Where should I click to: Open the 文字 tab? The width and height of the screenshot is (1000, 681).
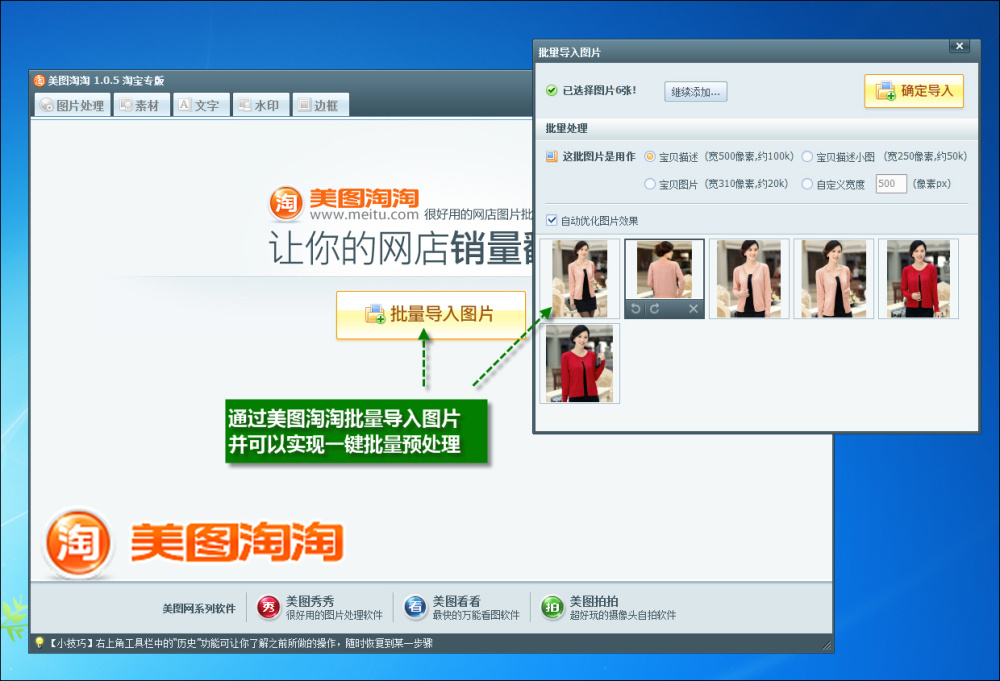(200, 105)
